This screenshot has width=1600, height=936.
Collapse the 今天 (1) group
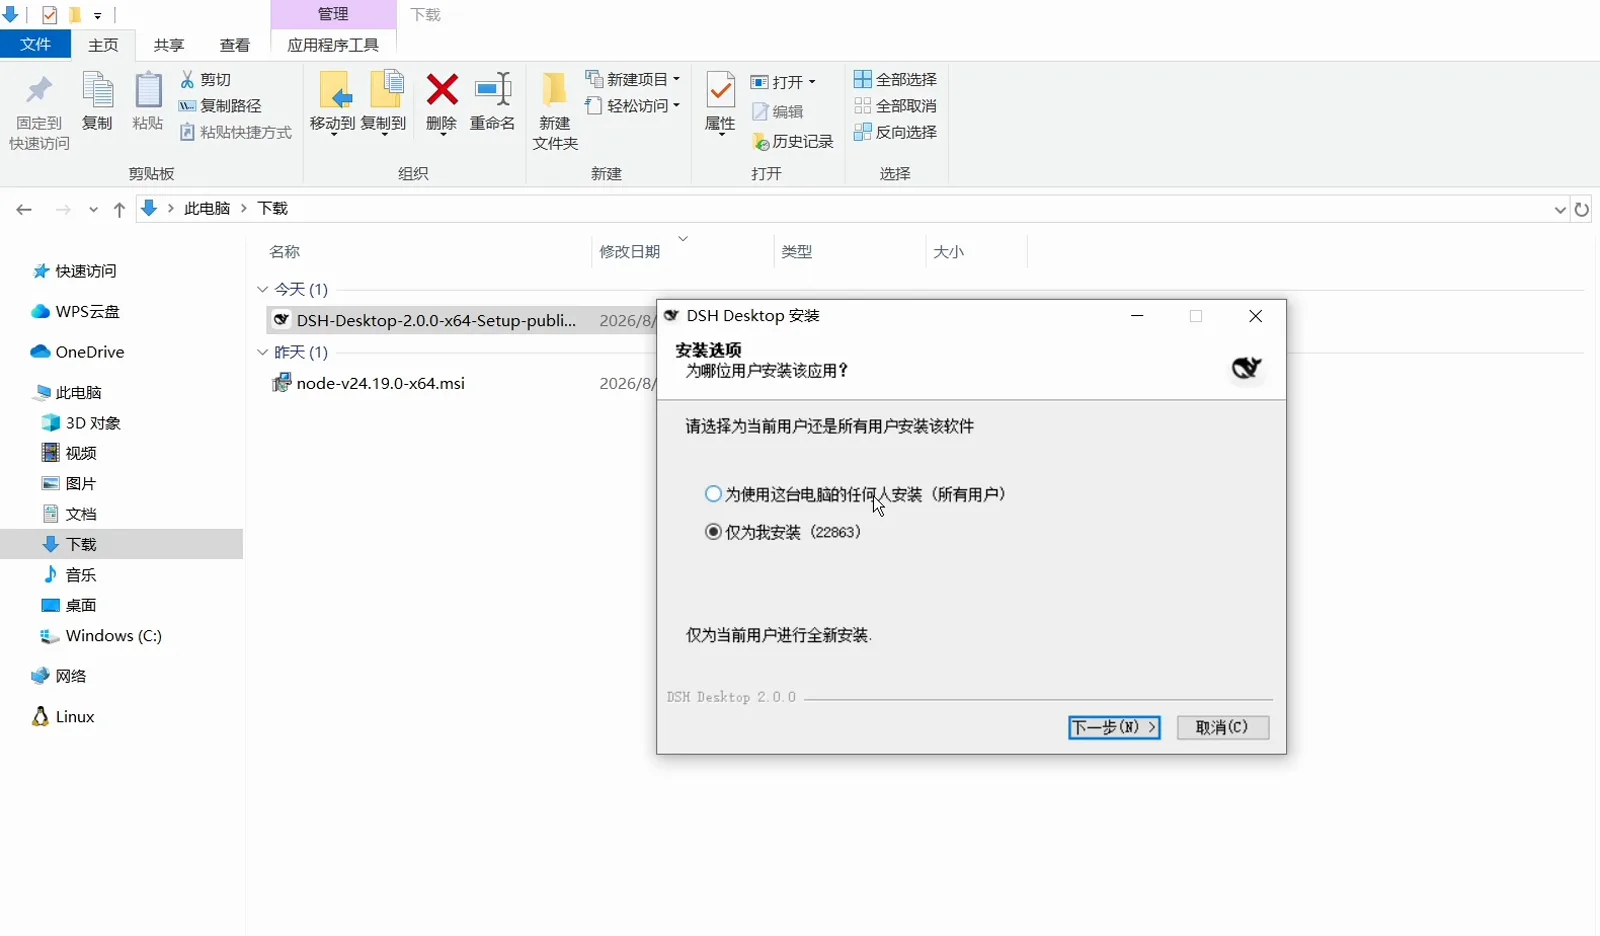tap(262, 289)
